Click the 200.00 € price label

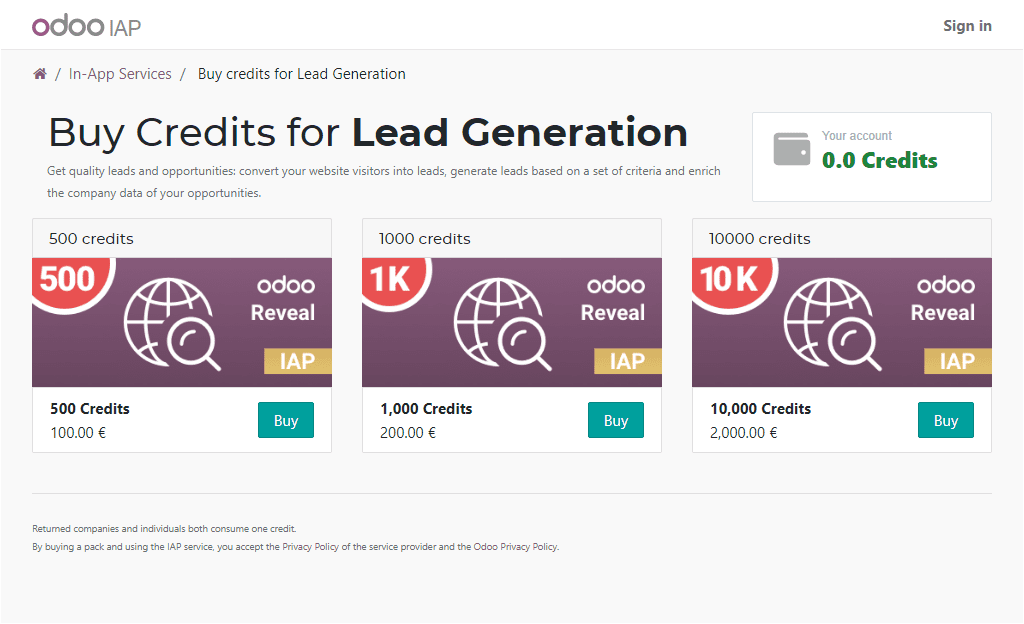(408, 432)
